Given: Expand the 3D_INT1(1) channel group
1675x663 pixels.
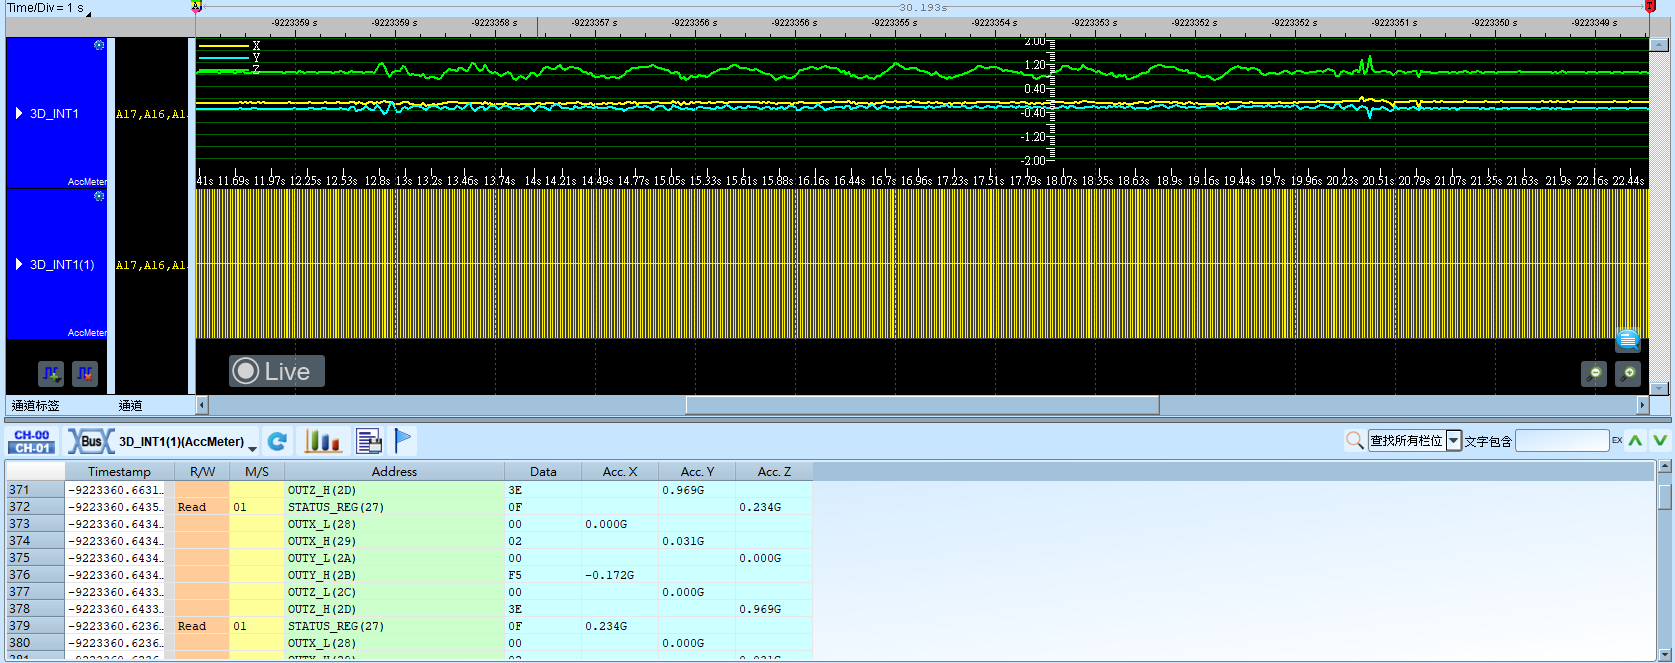Looking at the screenshot, I should pyautogui.click(x=19, y=264).
